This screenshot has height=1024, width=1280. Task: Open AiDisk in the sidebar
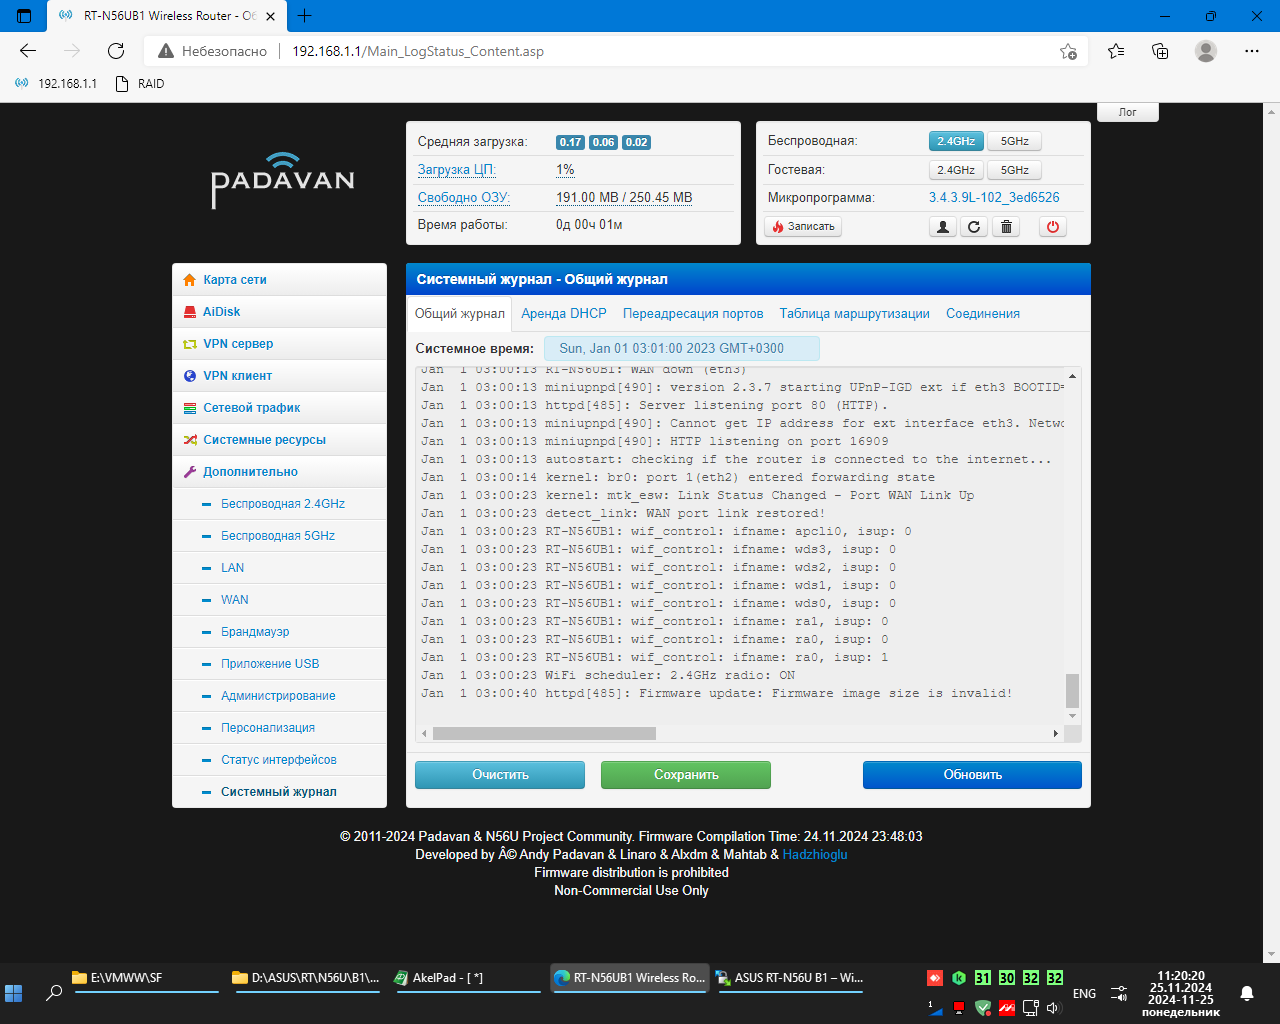[x=221, y=312]
